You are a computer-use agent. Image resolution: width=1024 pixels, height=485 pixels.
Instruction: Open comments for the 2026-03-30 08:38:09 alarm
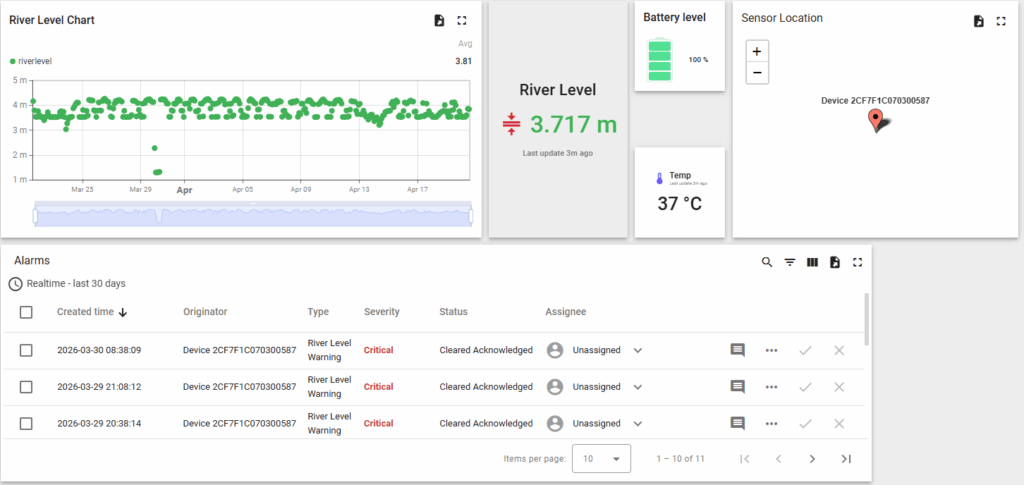pyautogui.click(x=737, y=351)
